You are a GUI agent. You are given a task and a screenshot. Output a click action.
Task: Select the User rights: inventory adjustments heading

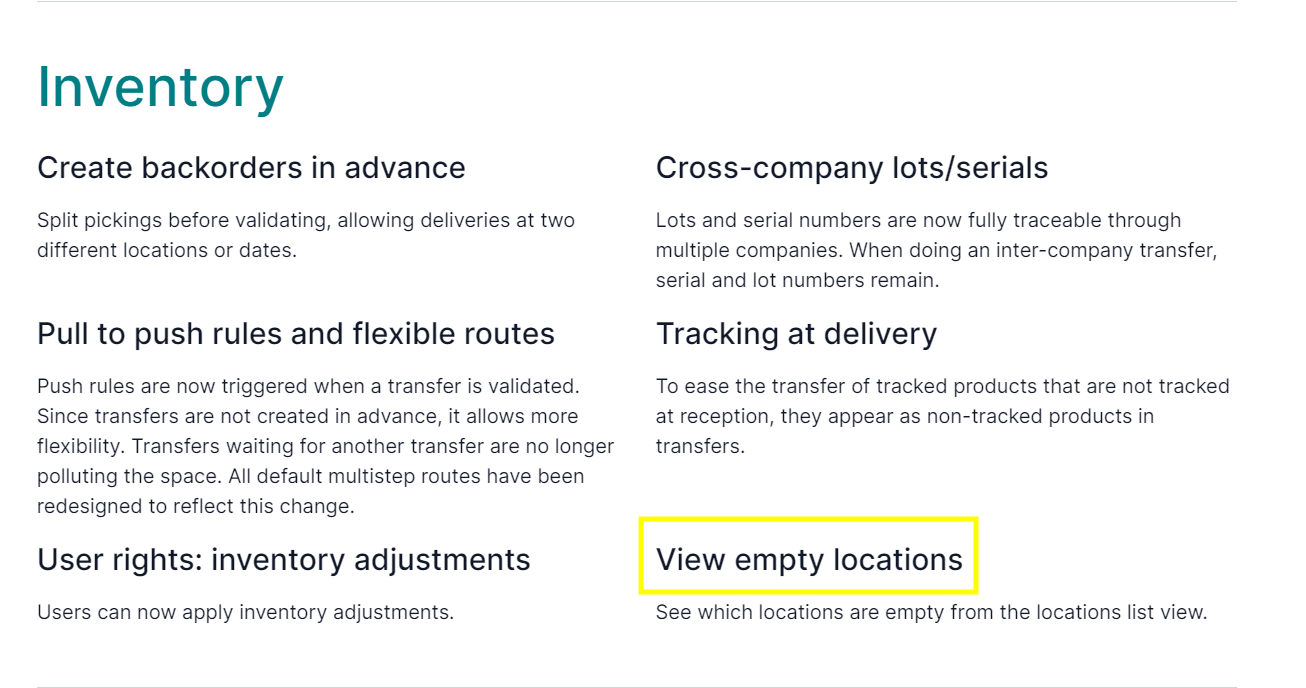284,560
